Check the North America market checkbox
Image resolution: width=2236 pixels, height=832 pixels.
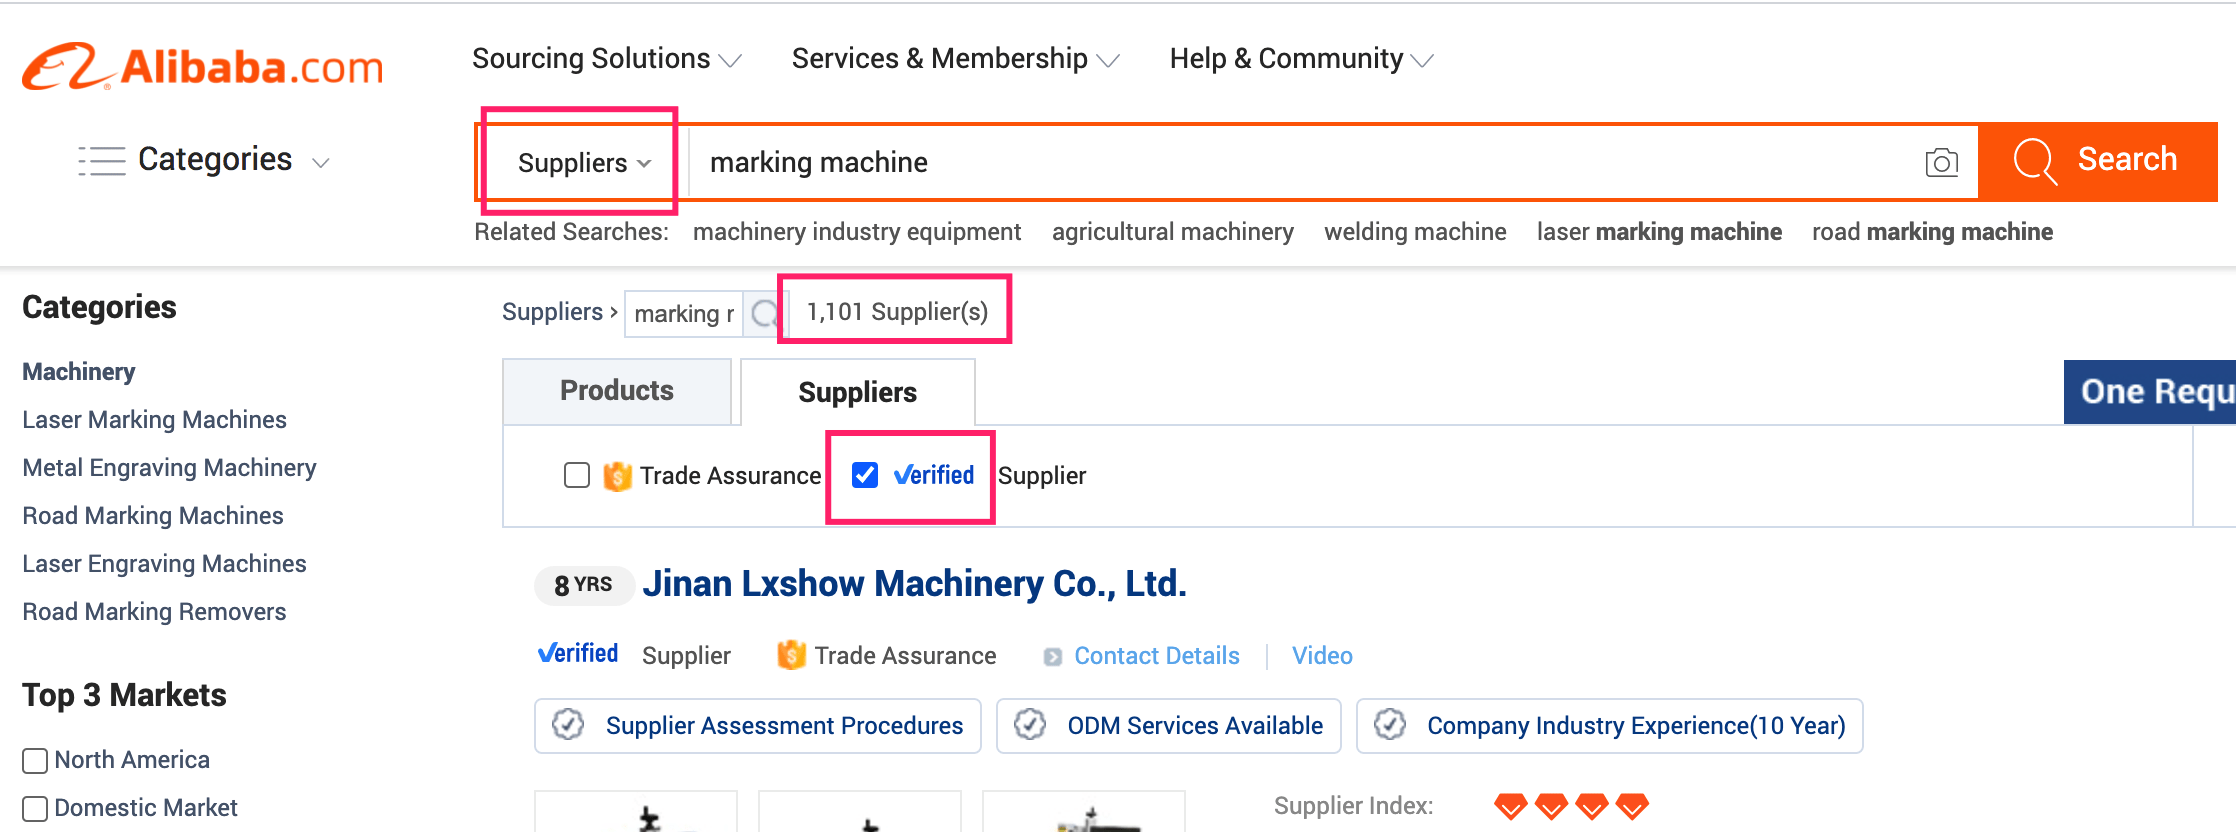pyautogui.click(x=35, y=761)
